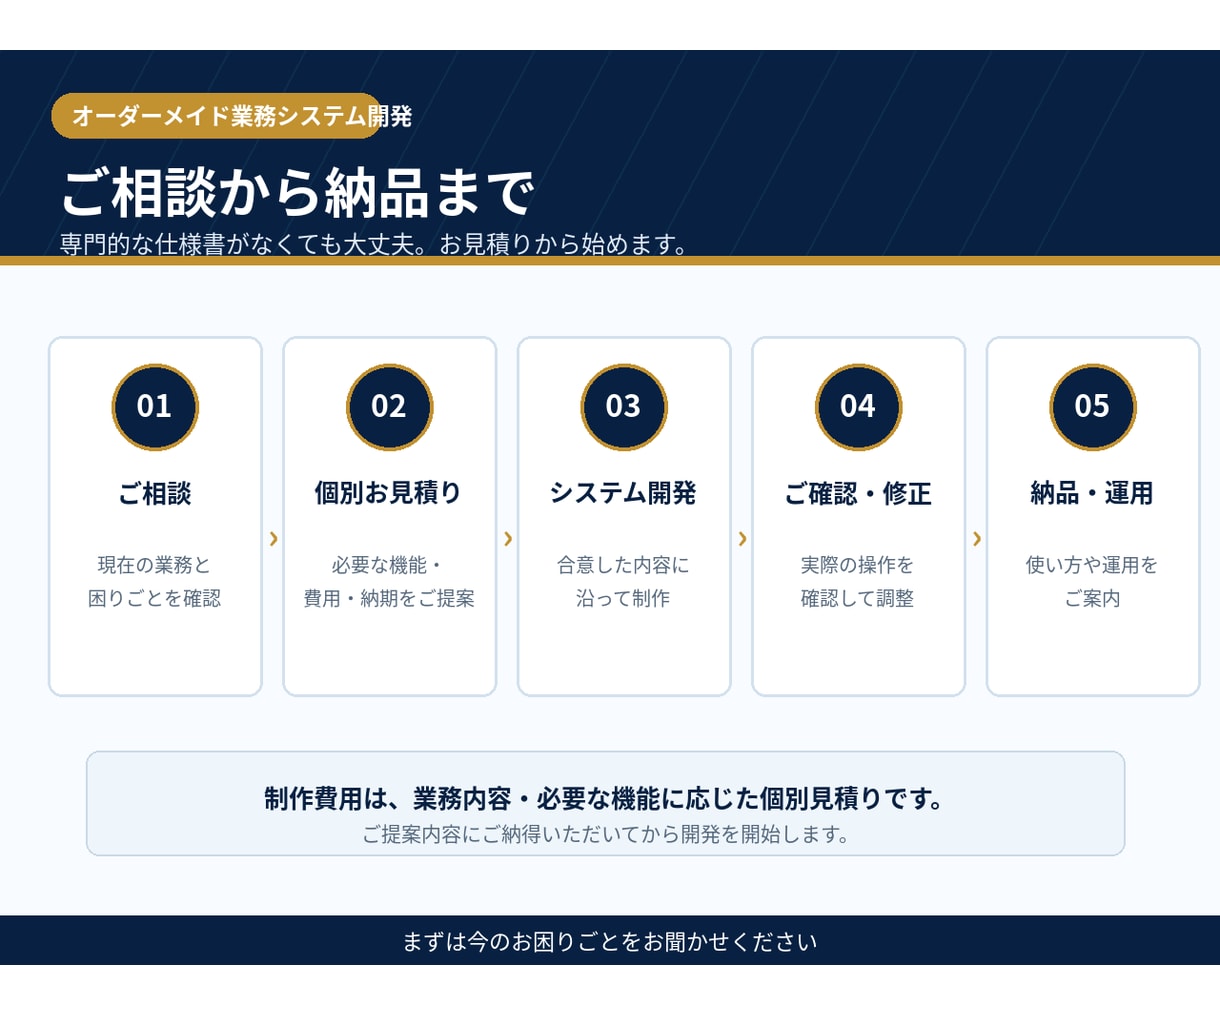The height and width of the screenshot is (1016, 1220).
Task: Select the ご相談 card title
Action: point(155,493)
